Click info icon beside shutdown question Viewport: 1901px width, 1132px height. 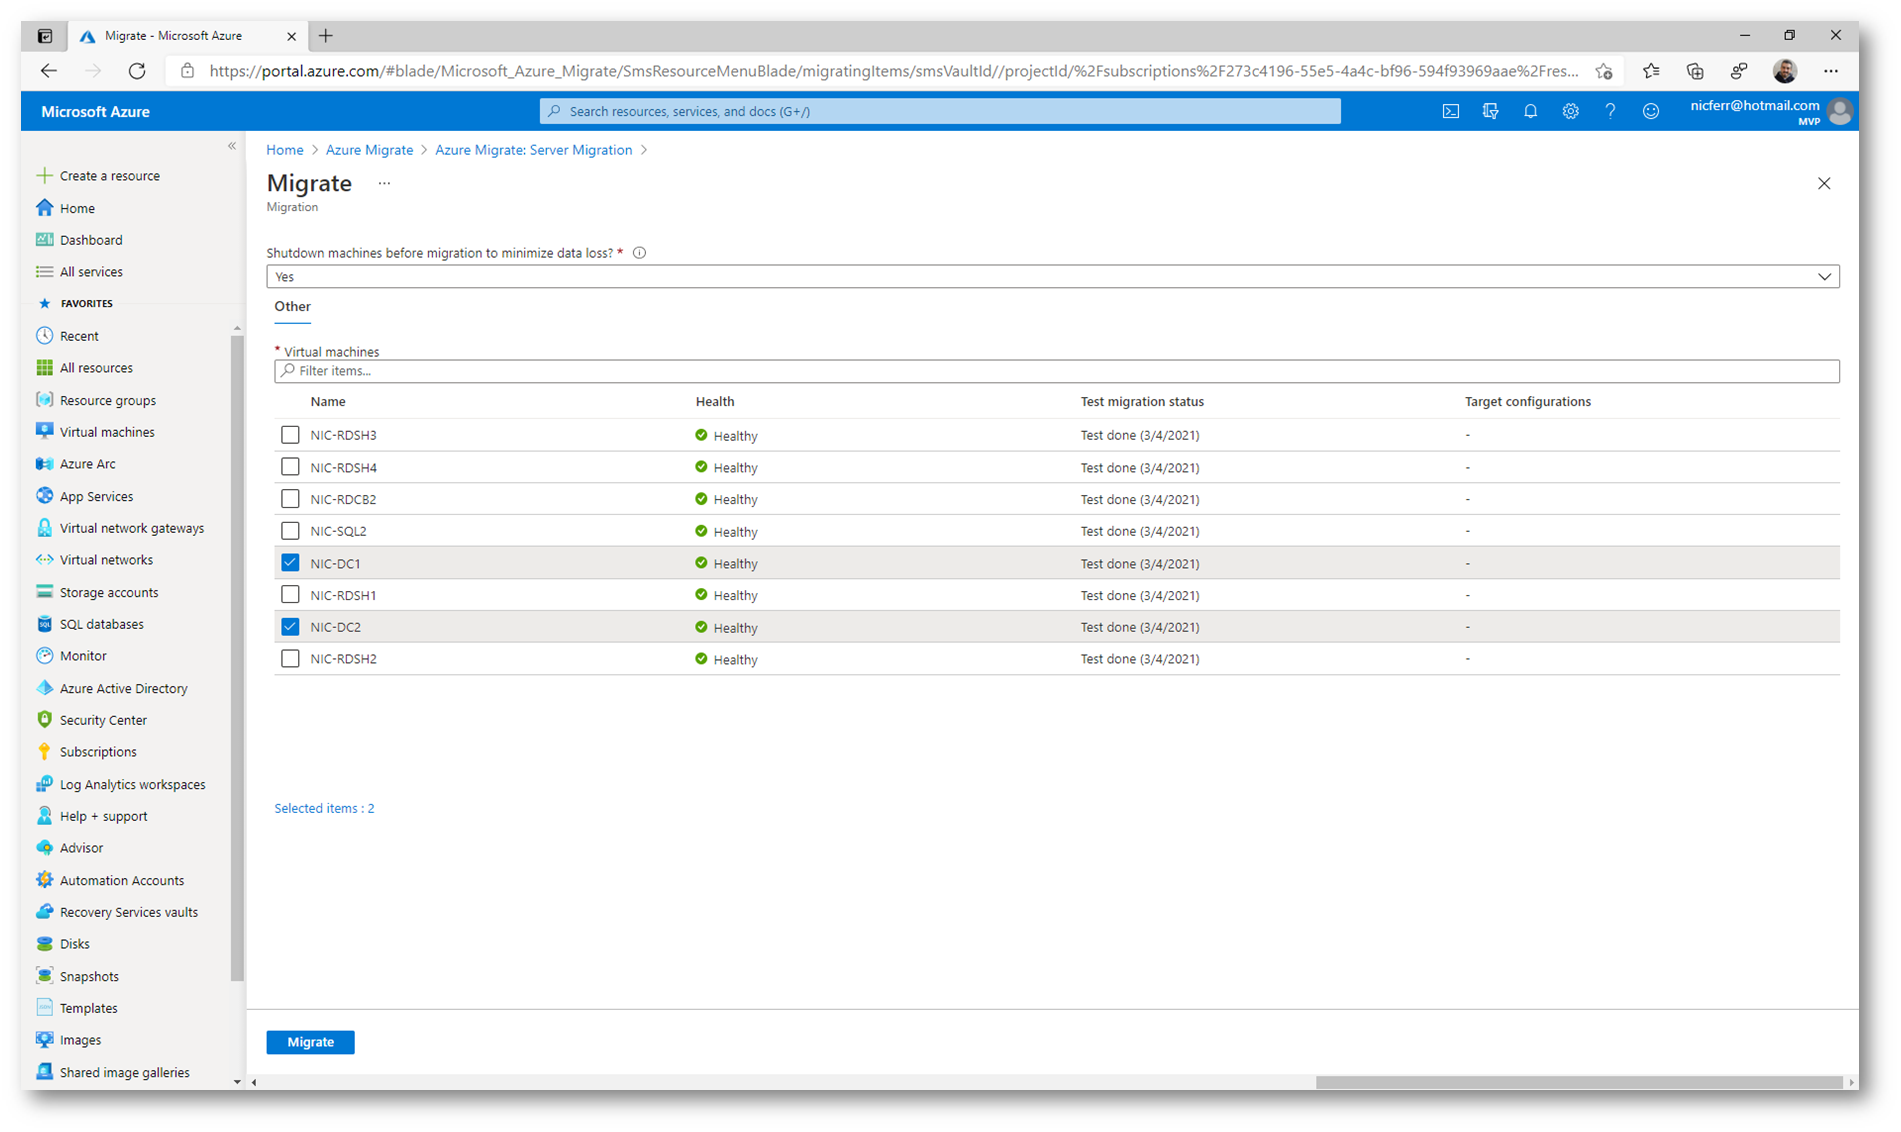pyautogui.click(x=640, y=253)
